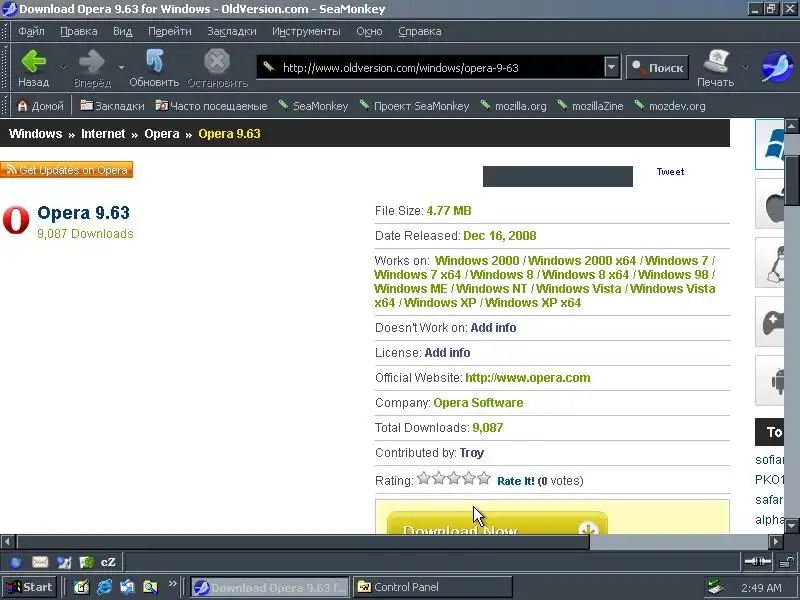Click the Reload page icon
The image size is (800, 600).
pyautogui.click(x=154, y=68)
